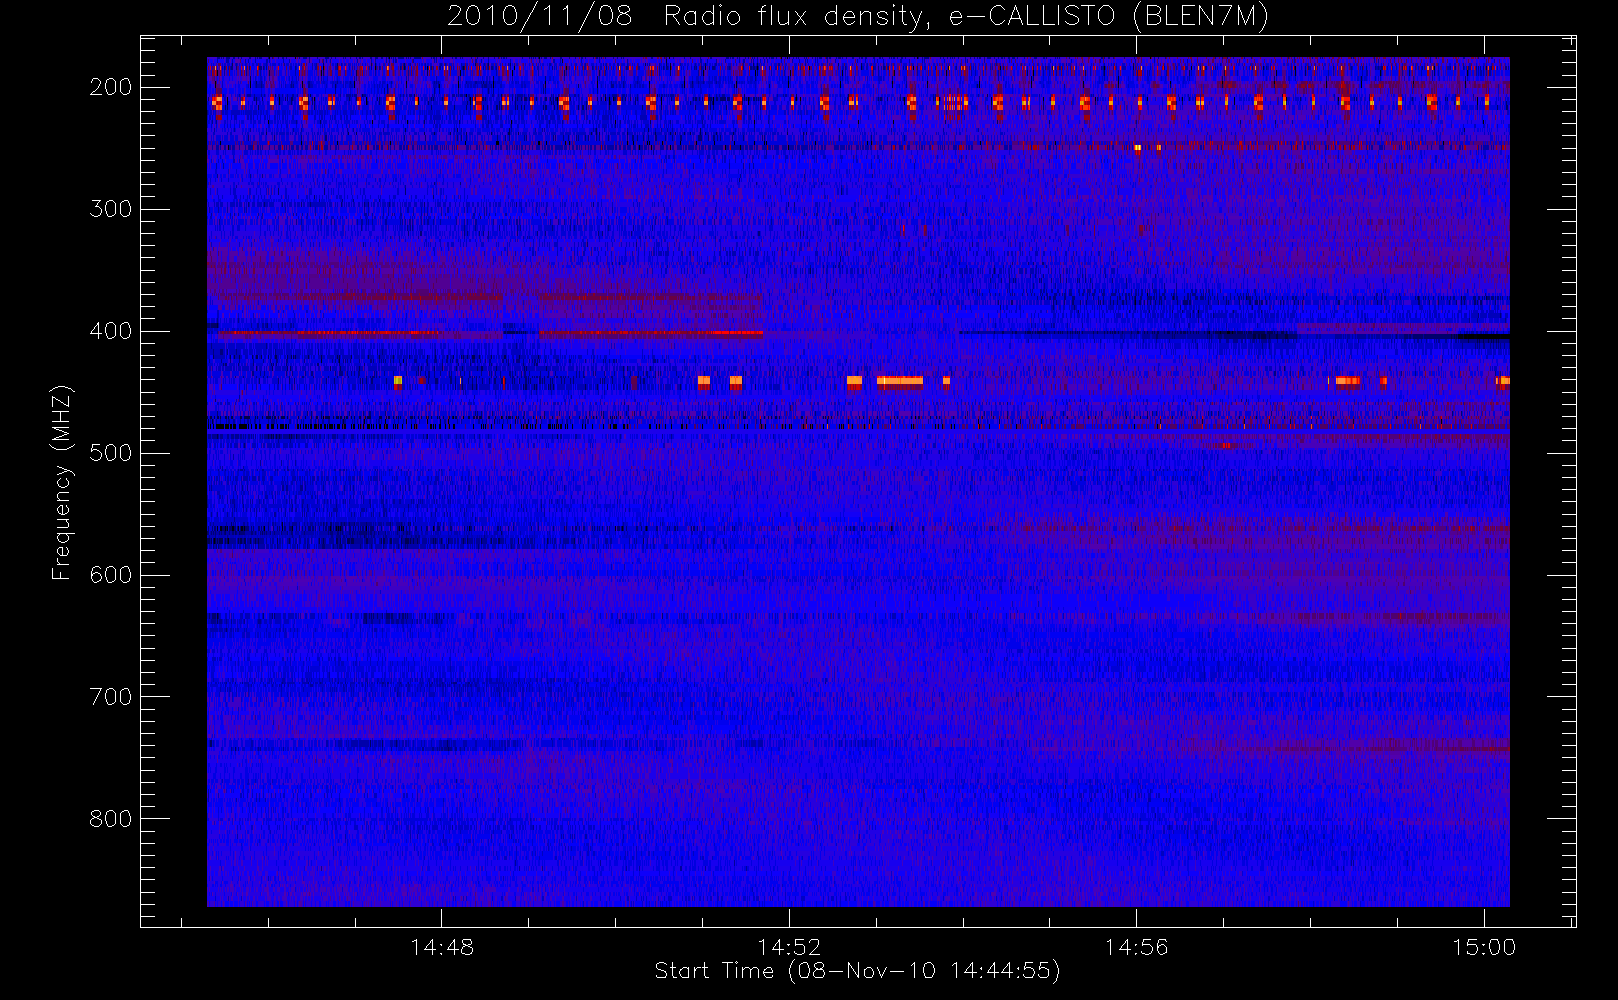This screenshot has width=1618, height=1000.
Task: Click the 600 frequency tick label
Action: [110, 575]
